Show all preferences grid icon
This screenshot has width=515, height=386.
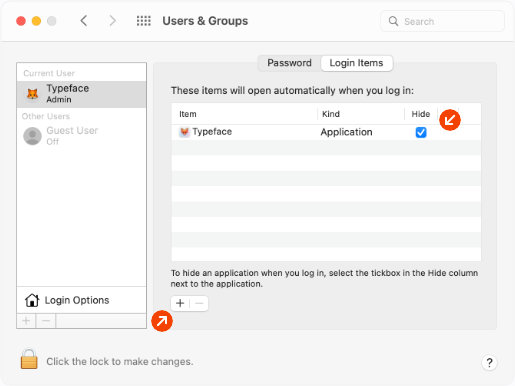(x=144, y=21)
